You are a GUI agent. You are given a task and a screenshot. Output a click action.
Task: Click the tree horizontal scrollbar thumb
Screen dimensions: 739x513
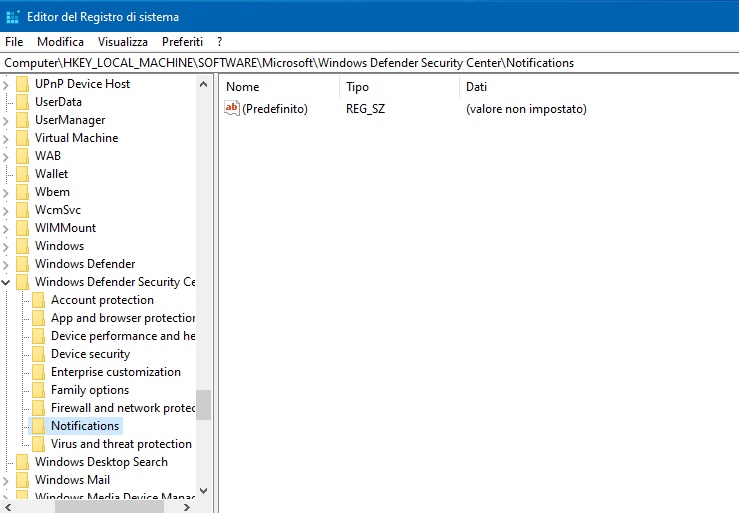(x=109, y=507)
